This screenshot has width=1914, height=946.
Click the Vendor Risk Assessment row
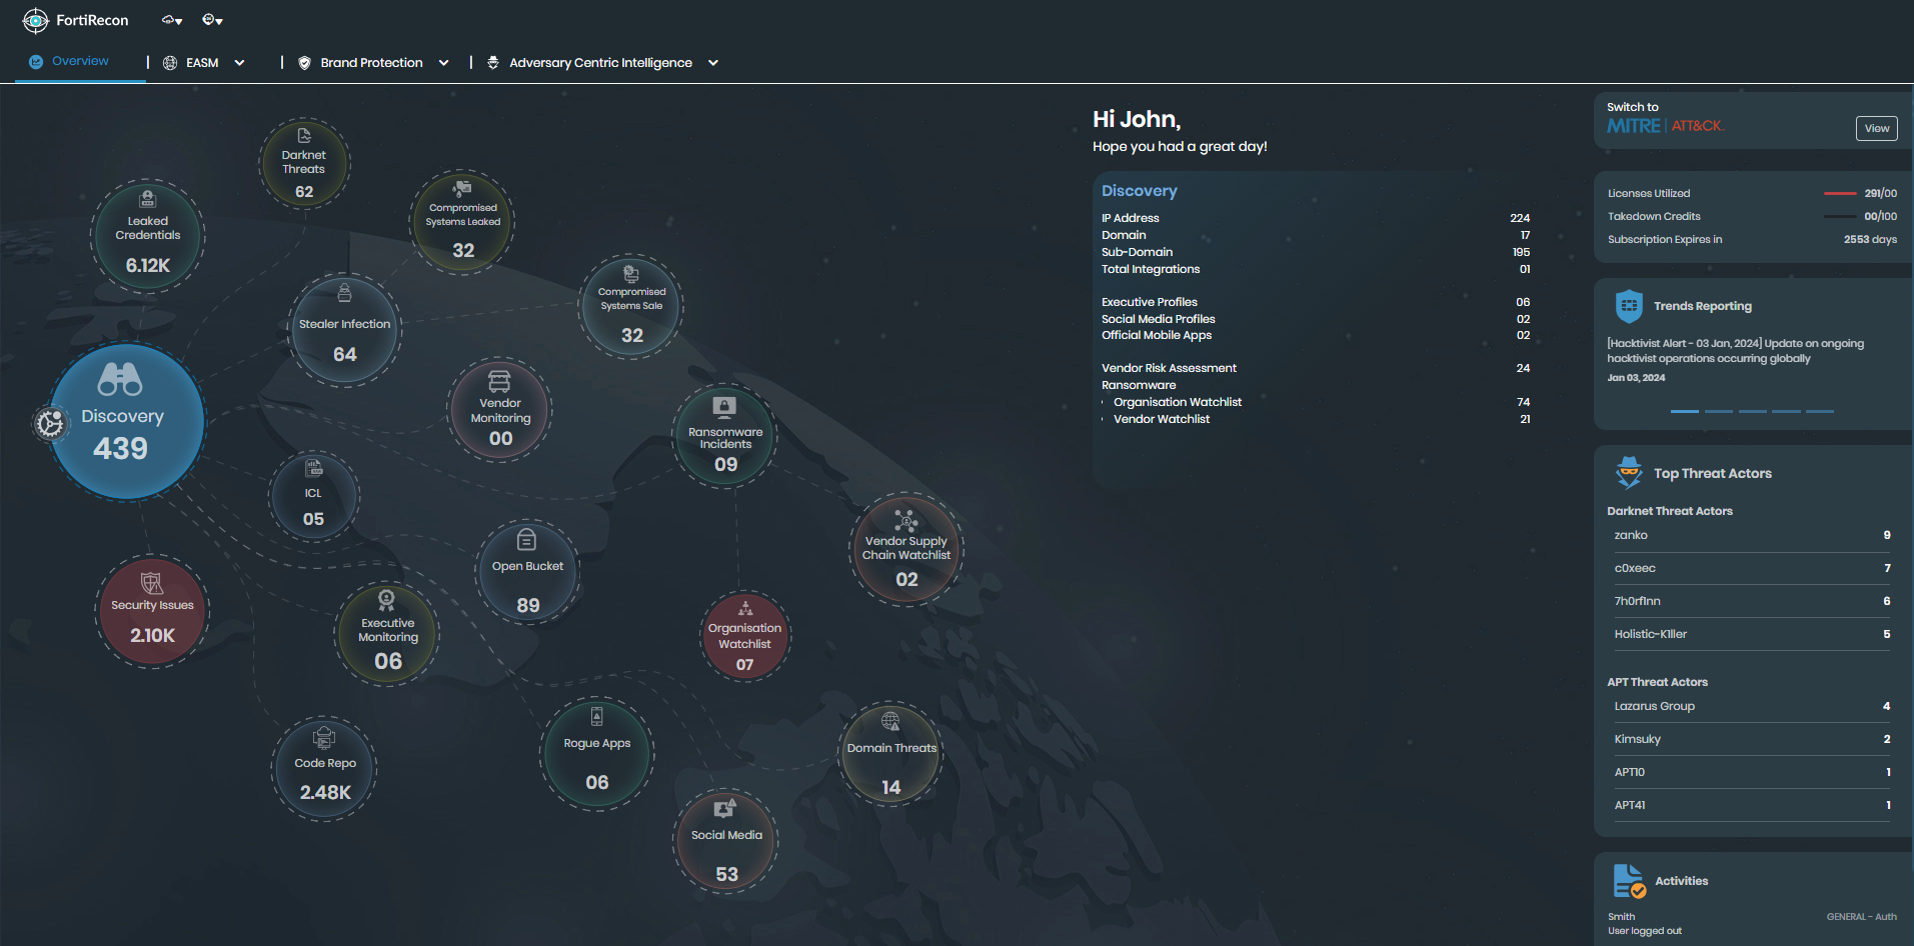[x=1315, y=368]
